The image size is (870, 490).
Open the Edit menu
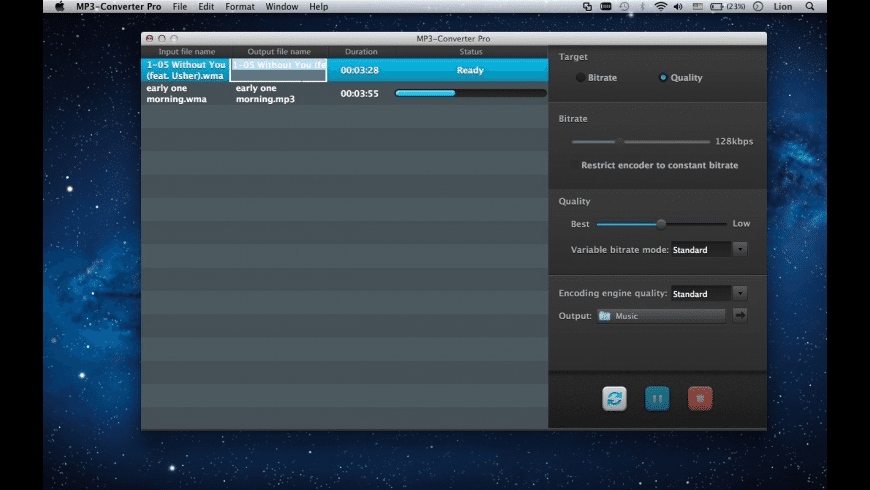pos(206,7)
